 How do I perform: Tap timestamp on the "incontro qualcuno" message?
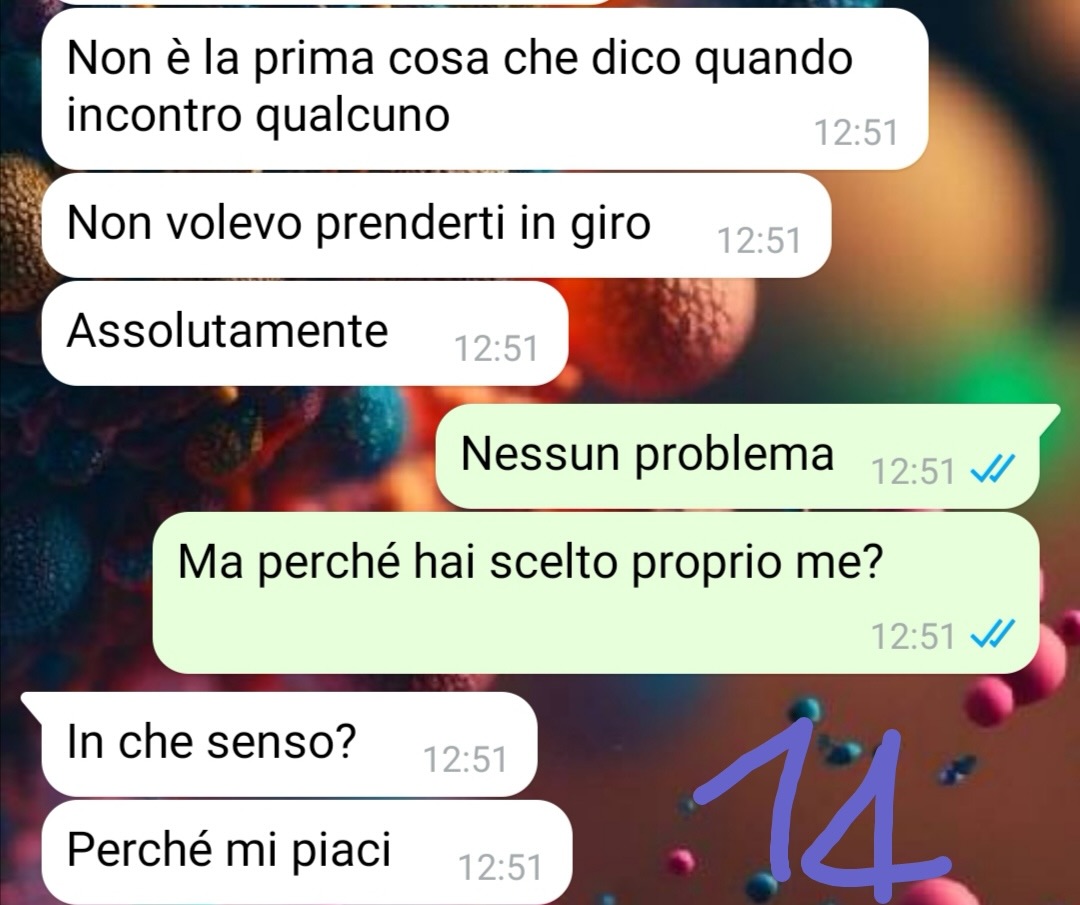point(856,133)
